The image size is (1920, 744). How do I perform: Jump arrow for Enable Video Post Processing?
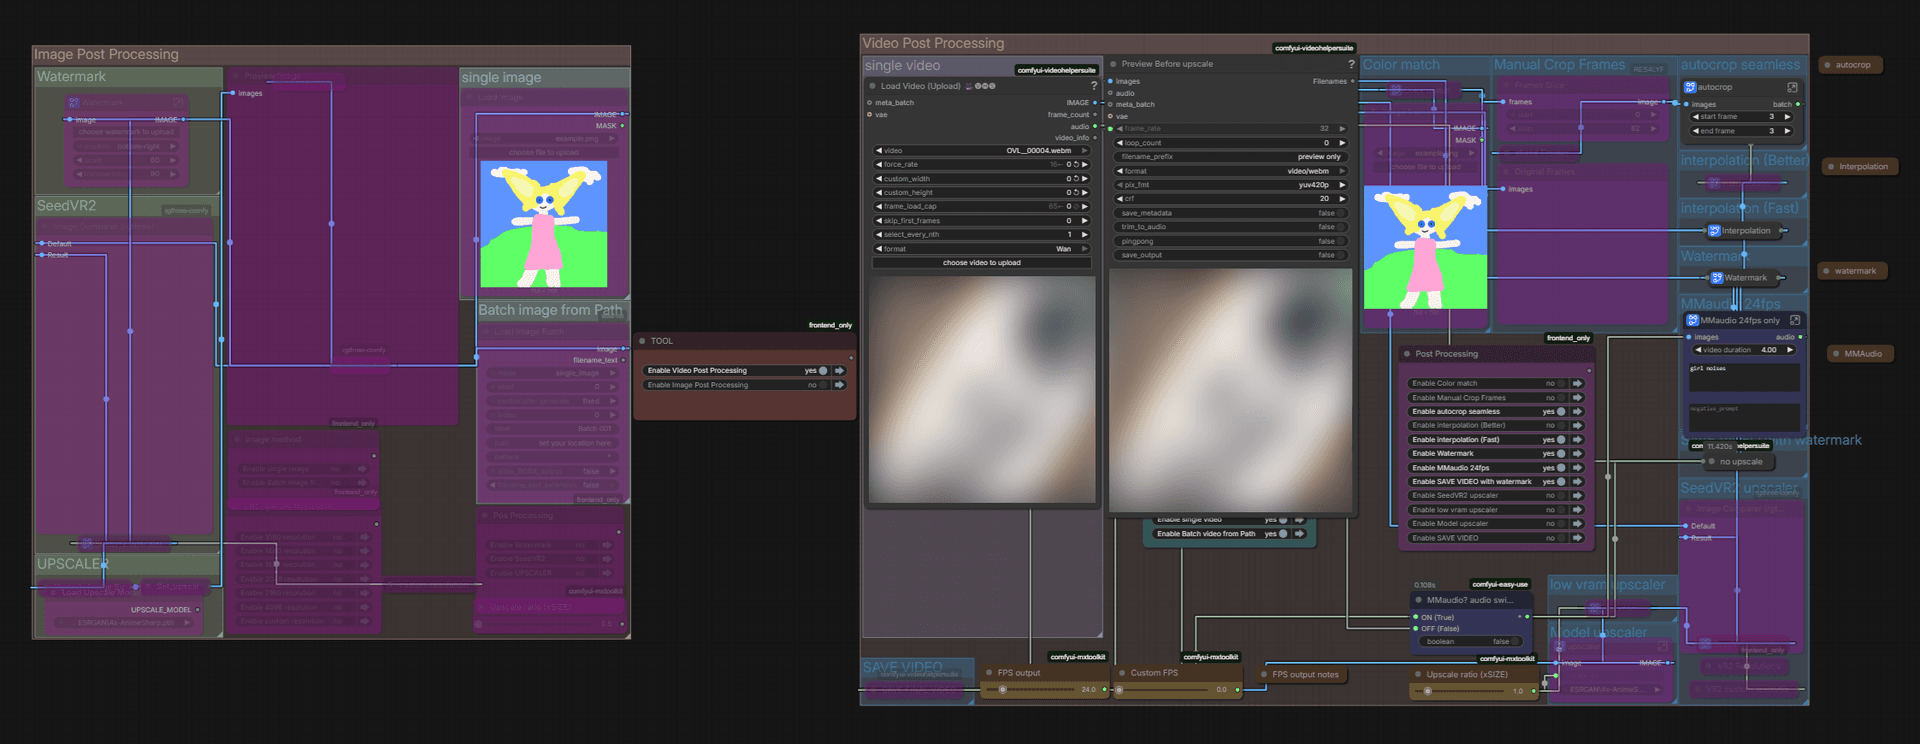(839, 371)
